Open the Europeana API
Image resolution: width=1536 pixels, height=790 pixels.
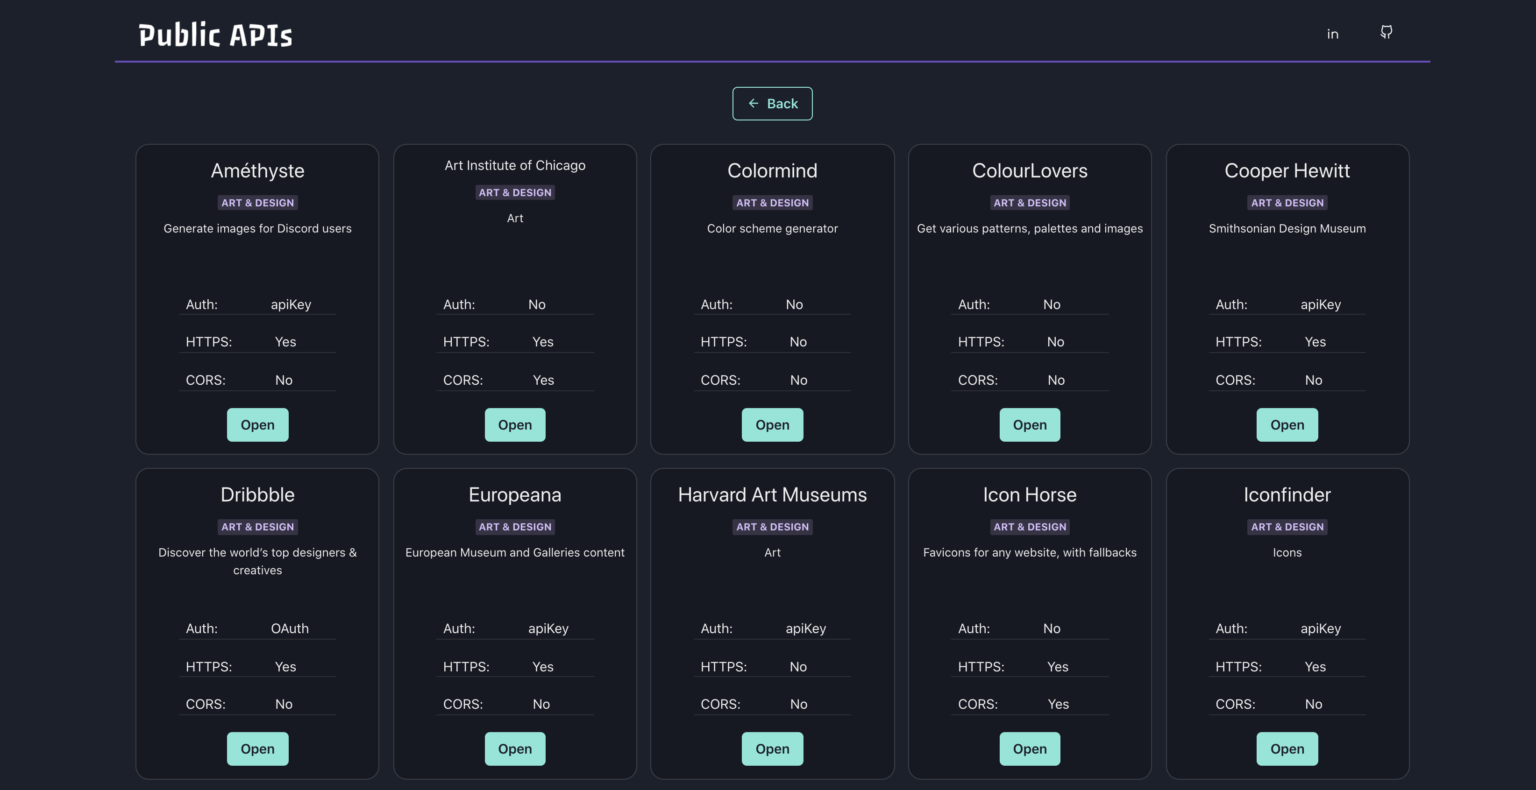click(515, 748)
